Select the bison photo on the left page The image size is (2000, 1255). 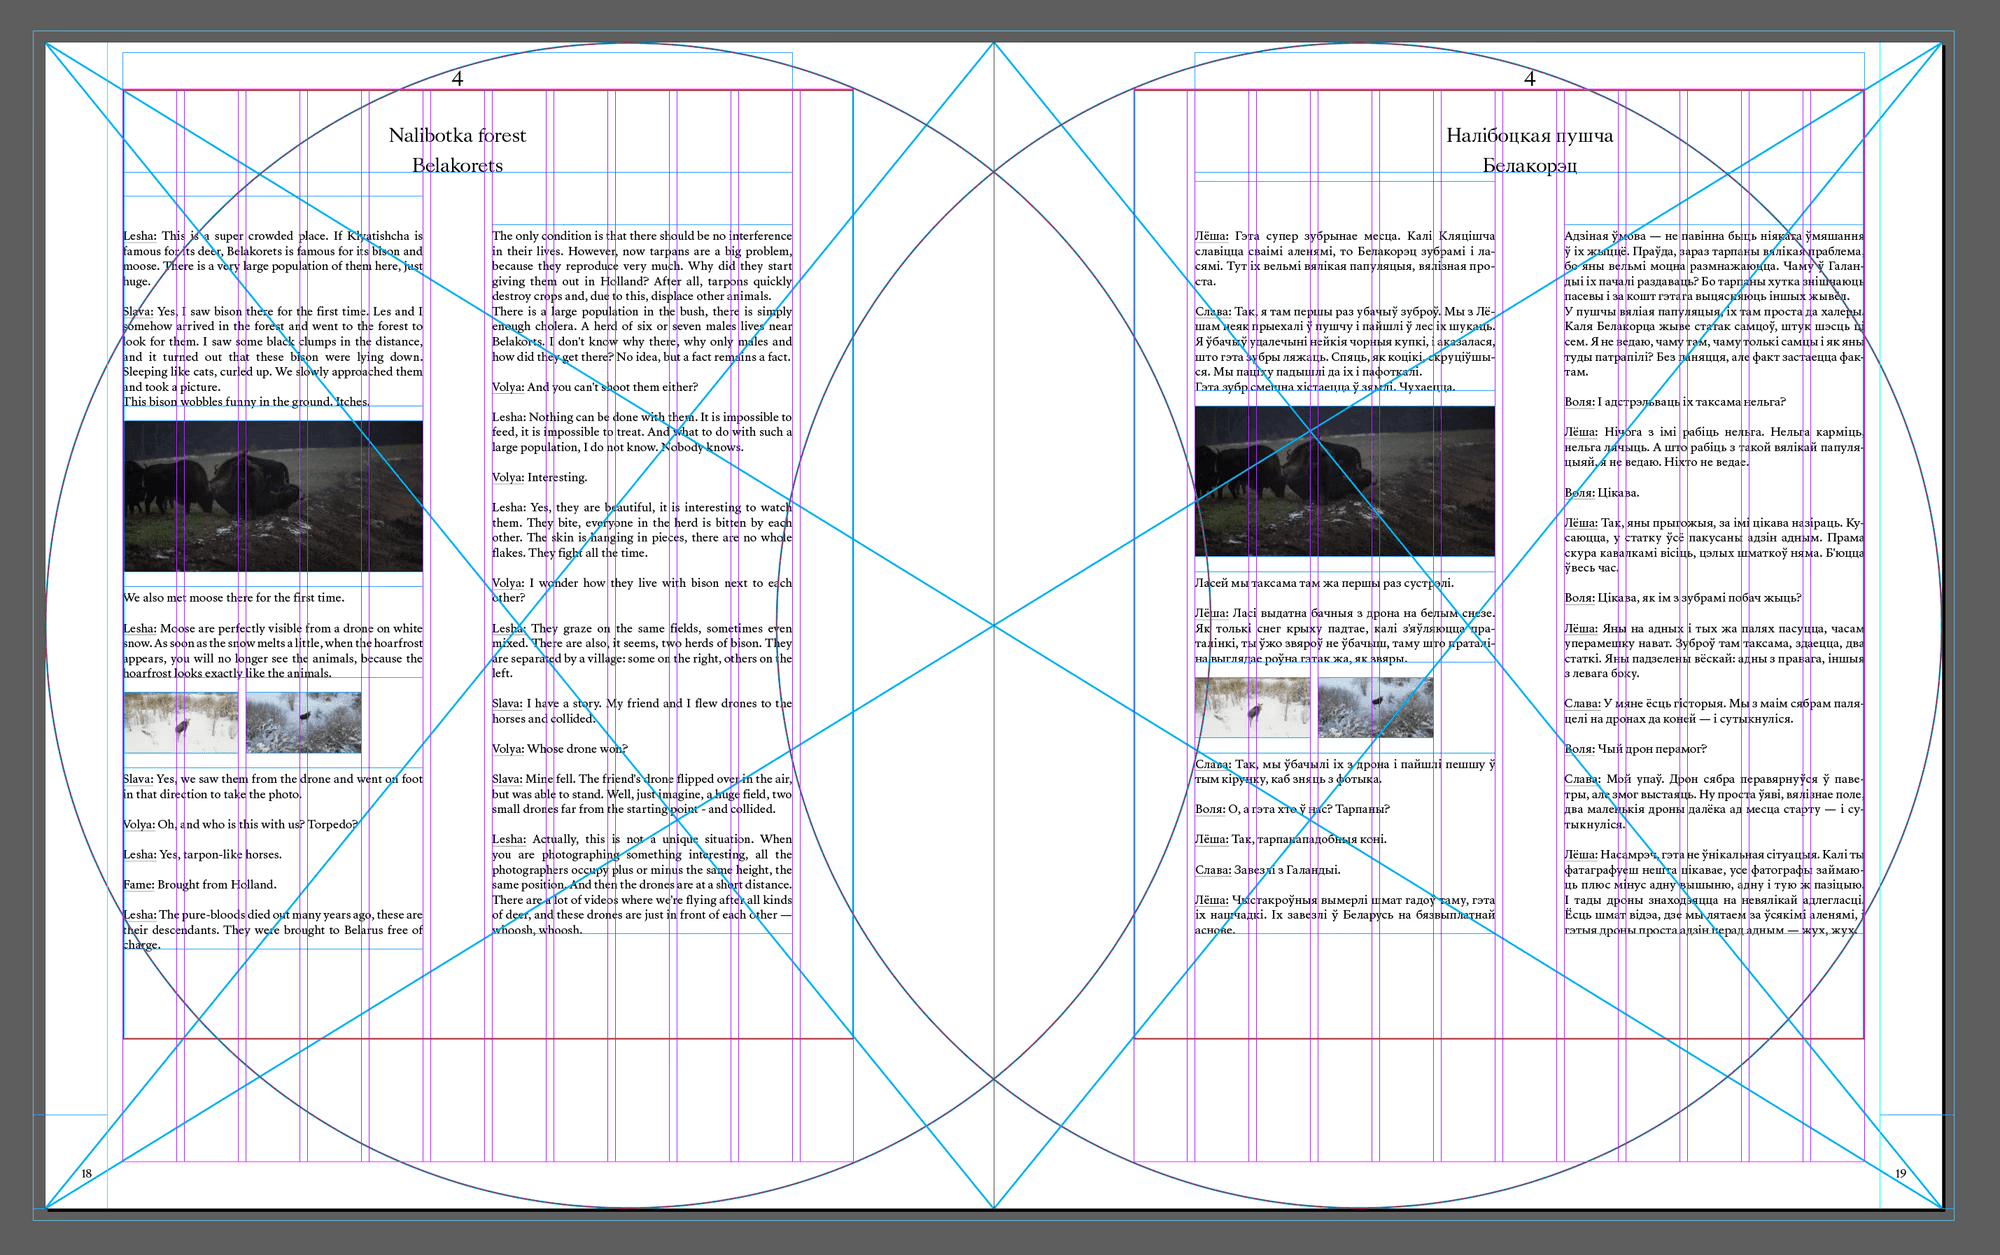(x=273, y=496)
